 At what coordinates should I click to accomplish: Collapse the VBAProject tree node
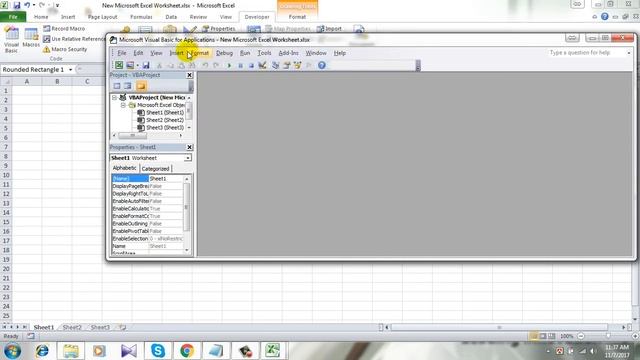click(114, 98)
